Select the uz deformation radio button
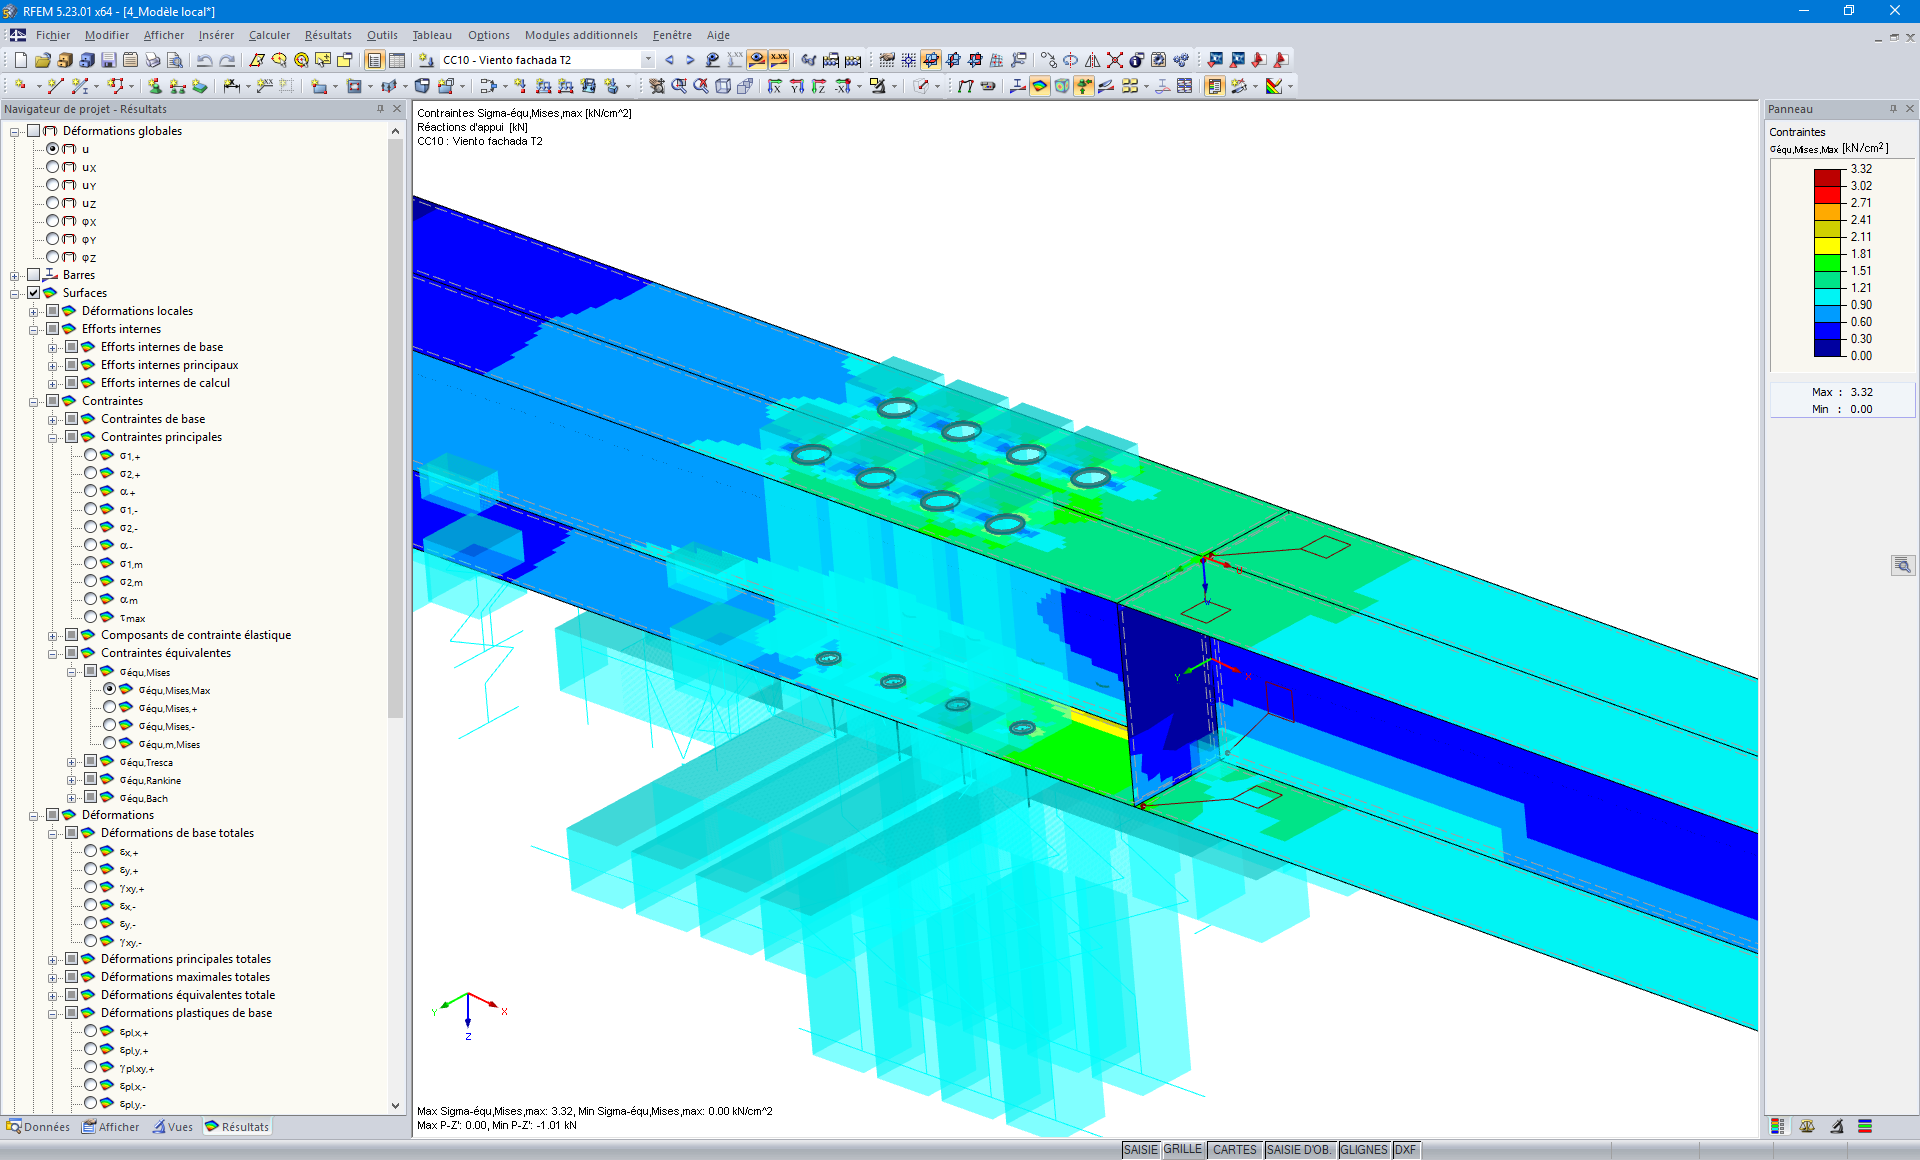The image size is (1920, 1160). (x=53, y=203)
